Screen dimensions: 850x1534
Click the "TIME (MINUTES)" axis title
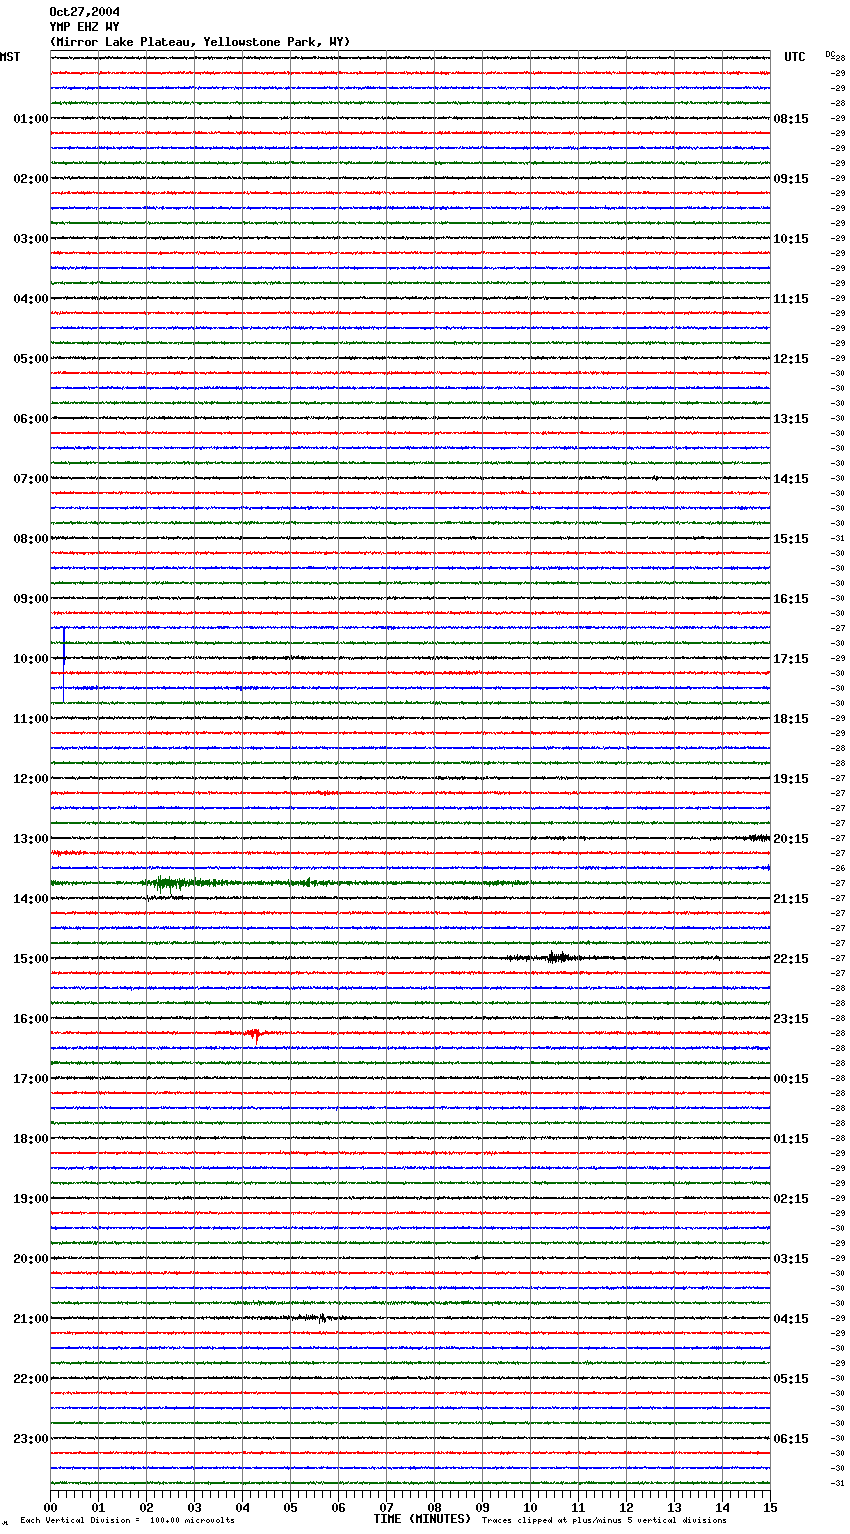point(422,1519)
